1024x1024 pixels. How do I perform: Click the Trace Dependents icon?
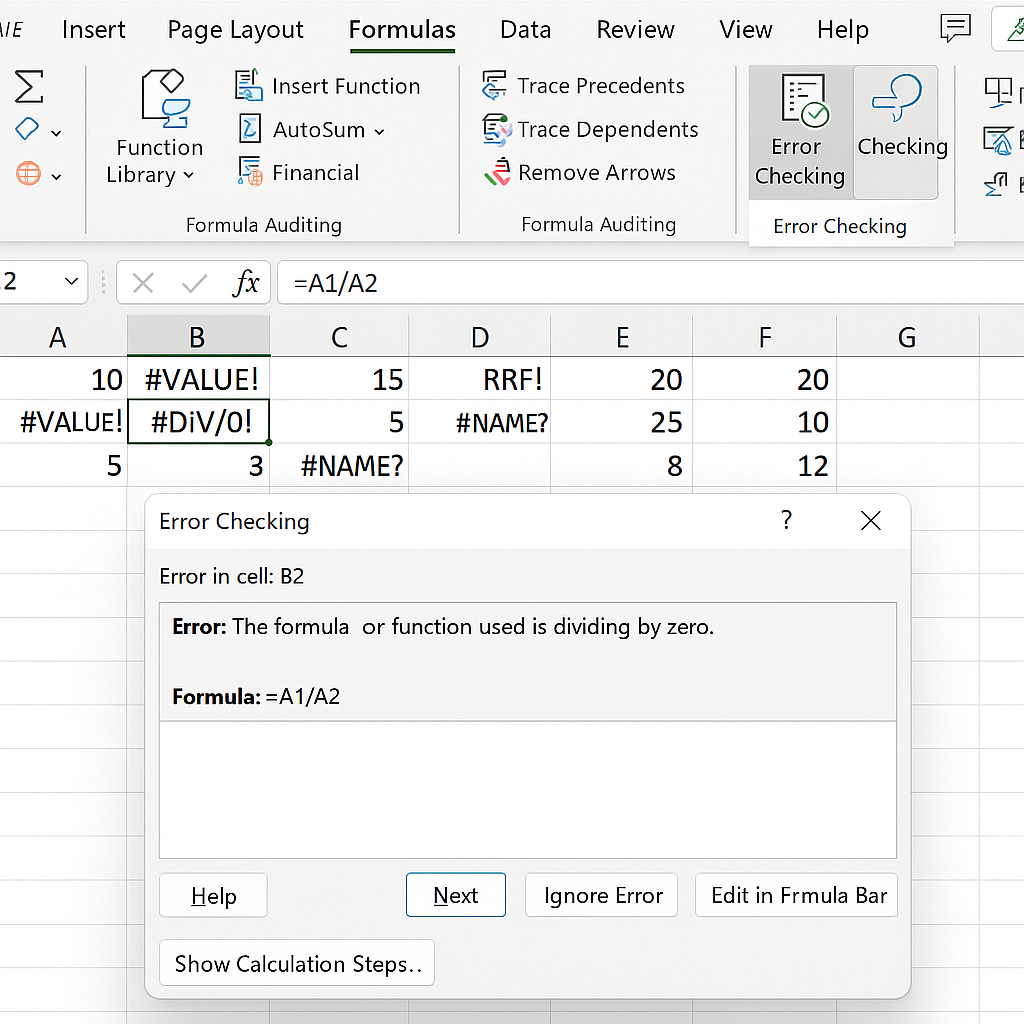click(496, 129)
